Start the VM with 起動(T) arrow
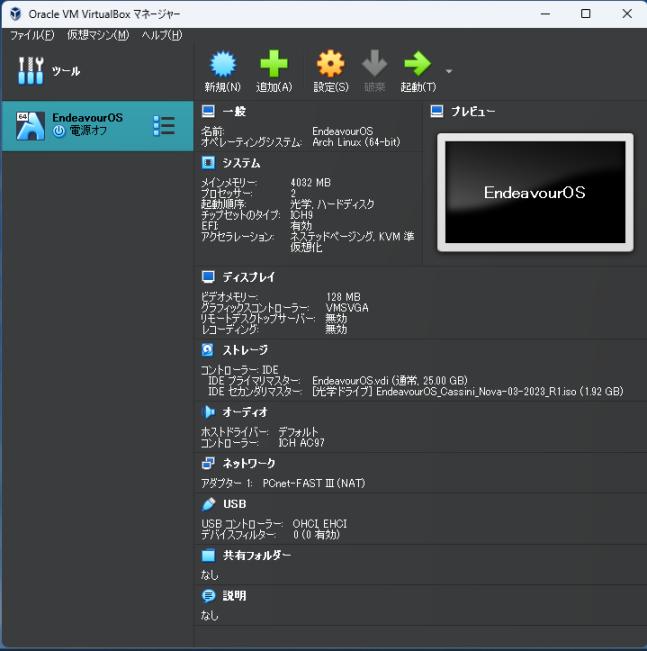The height and width of the screenshot is (651, 647). click(x=417, y=64)
